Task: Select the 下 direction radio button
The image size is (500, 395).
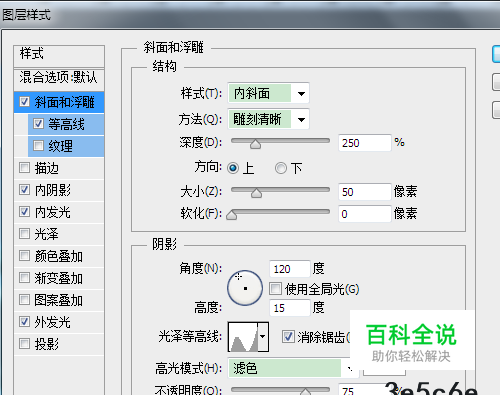Action: 281,168
